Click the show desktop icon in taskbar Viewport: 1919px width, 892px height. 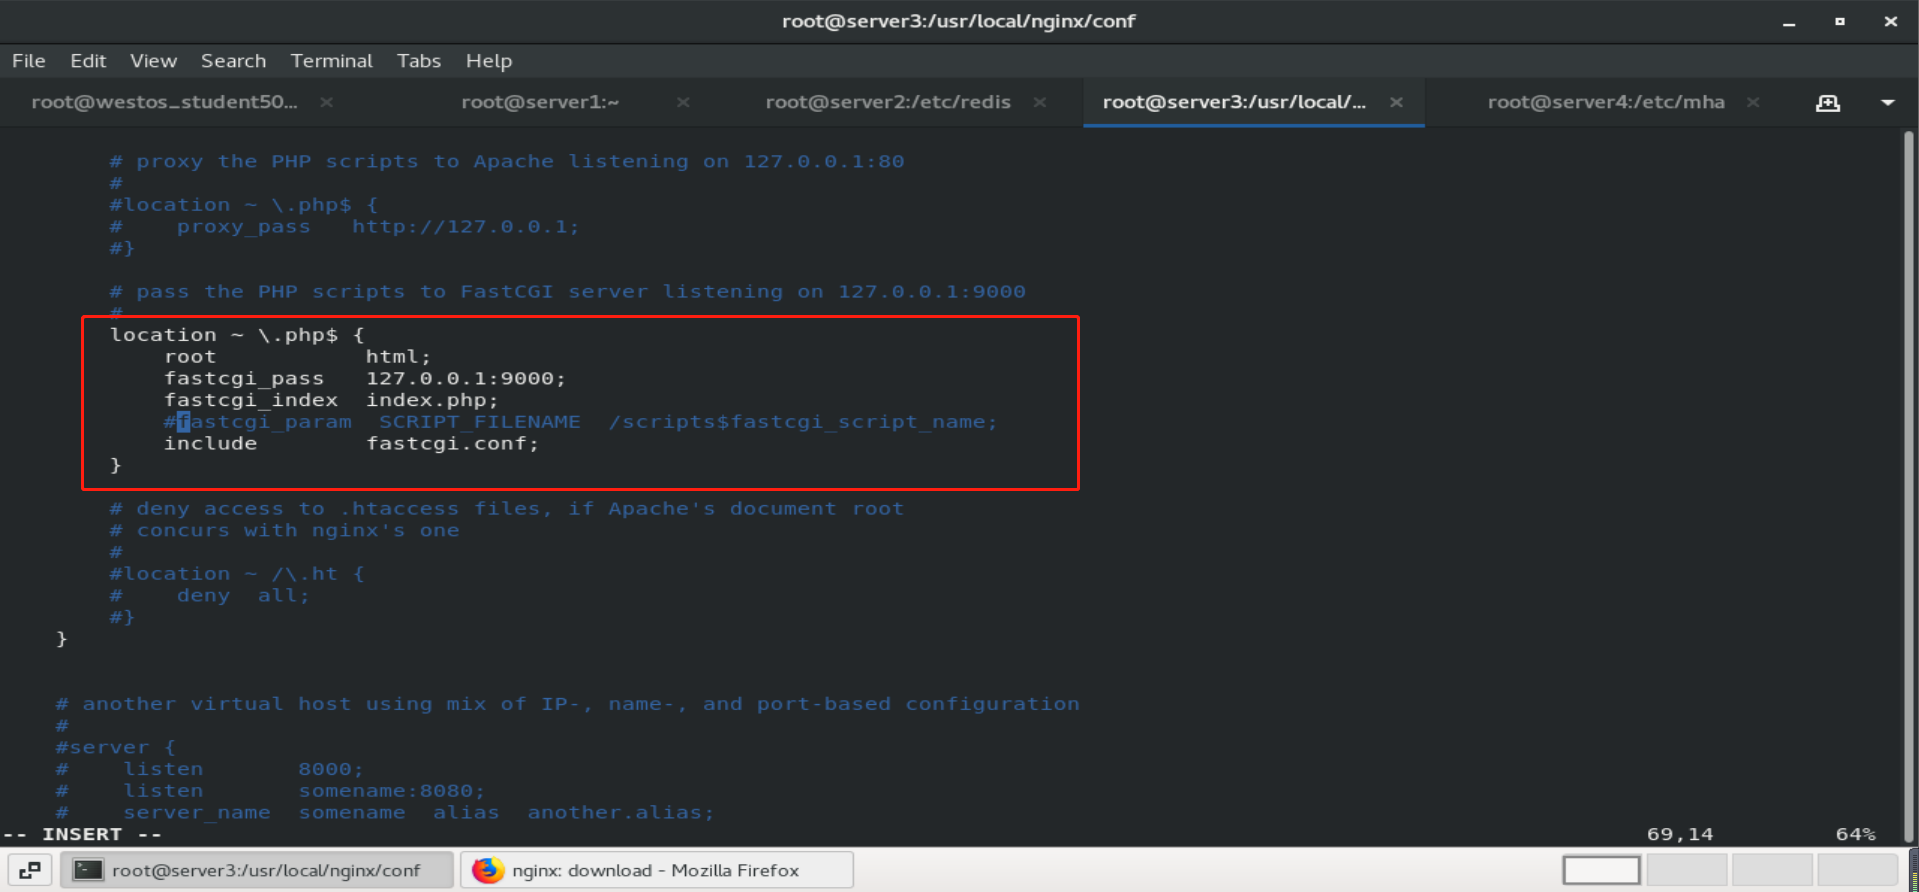30,870
